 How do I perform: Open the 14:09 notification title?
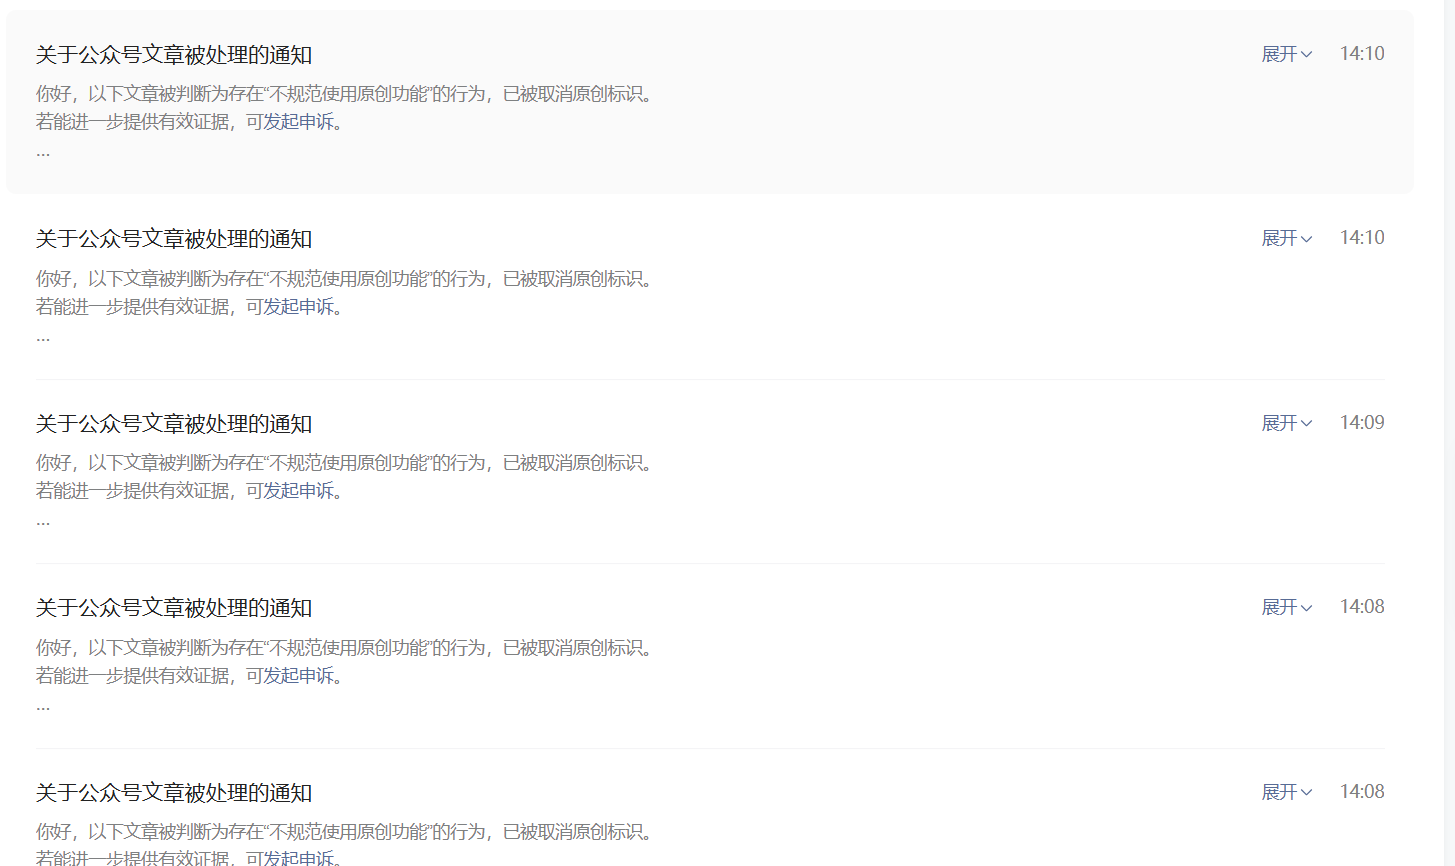[174, 424]
